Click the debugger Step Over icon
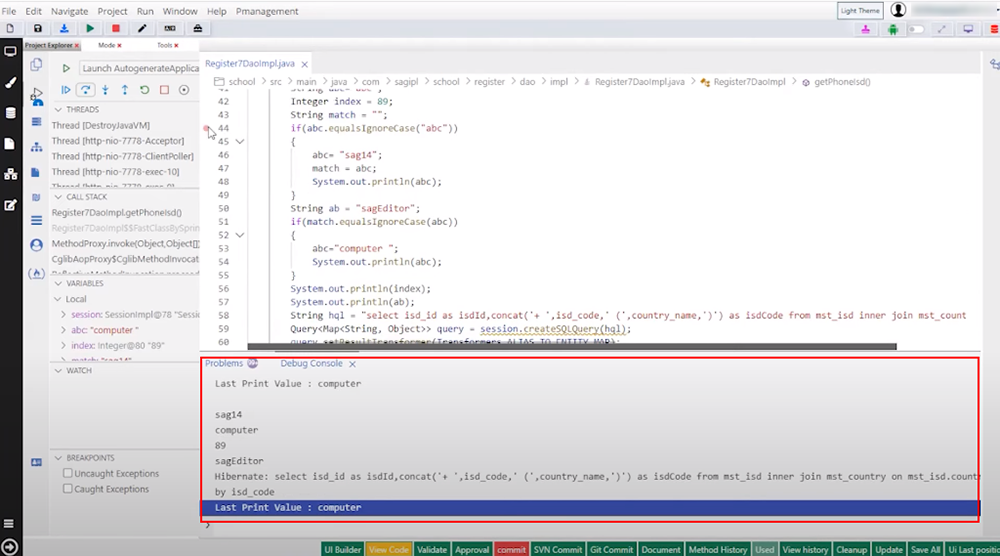 [x=86, y=90]
